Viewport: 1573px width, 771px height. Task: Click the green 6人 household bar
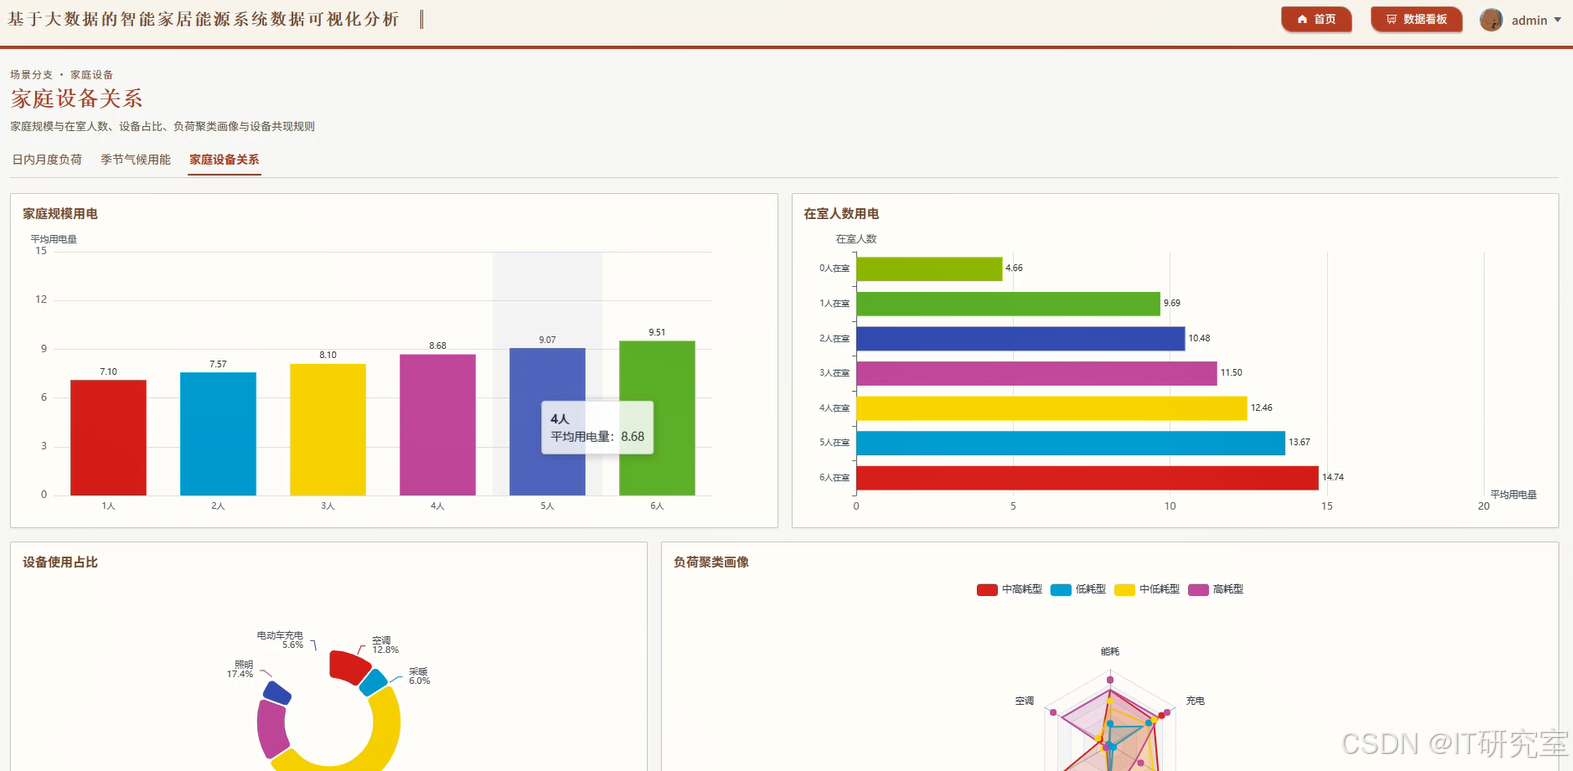(x=657, y=418)
